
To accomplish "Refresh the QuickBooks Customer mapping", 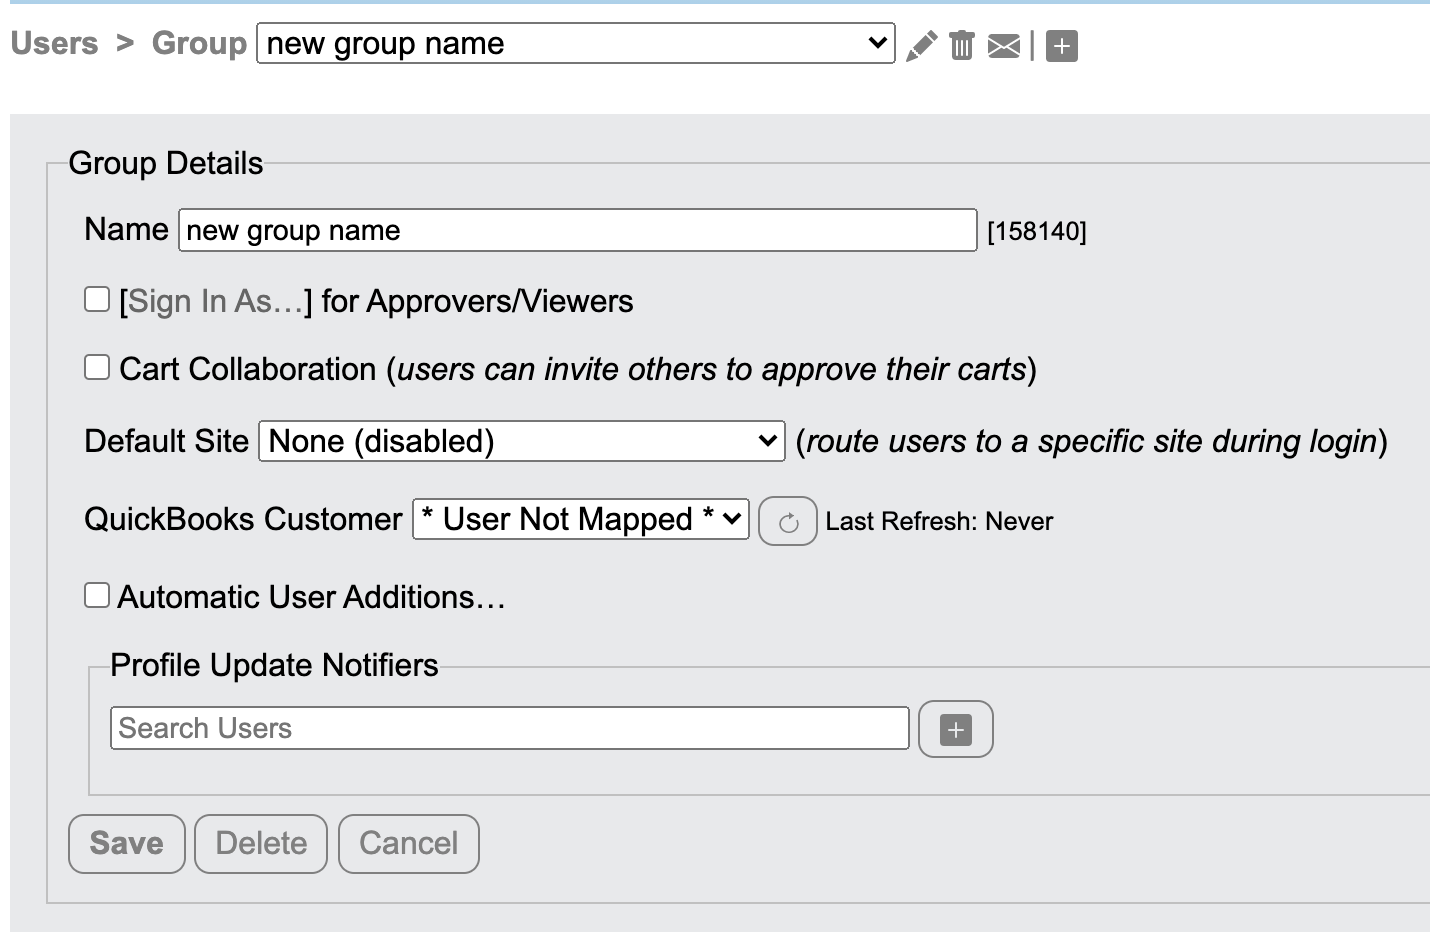I will (787, 521).
